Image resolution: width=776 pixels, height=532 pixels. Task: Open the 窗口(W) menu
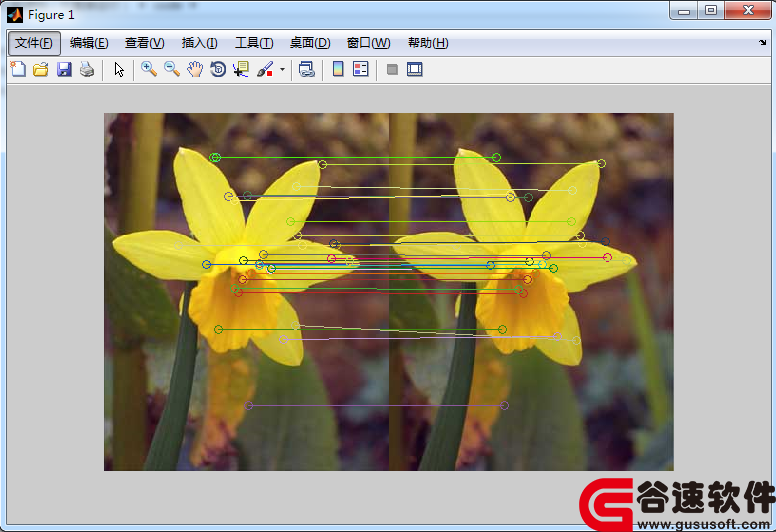pos(369,43)
